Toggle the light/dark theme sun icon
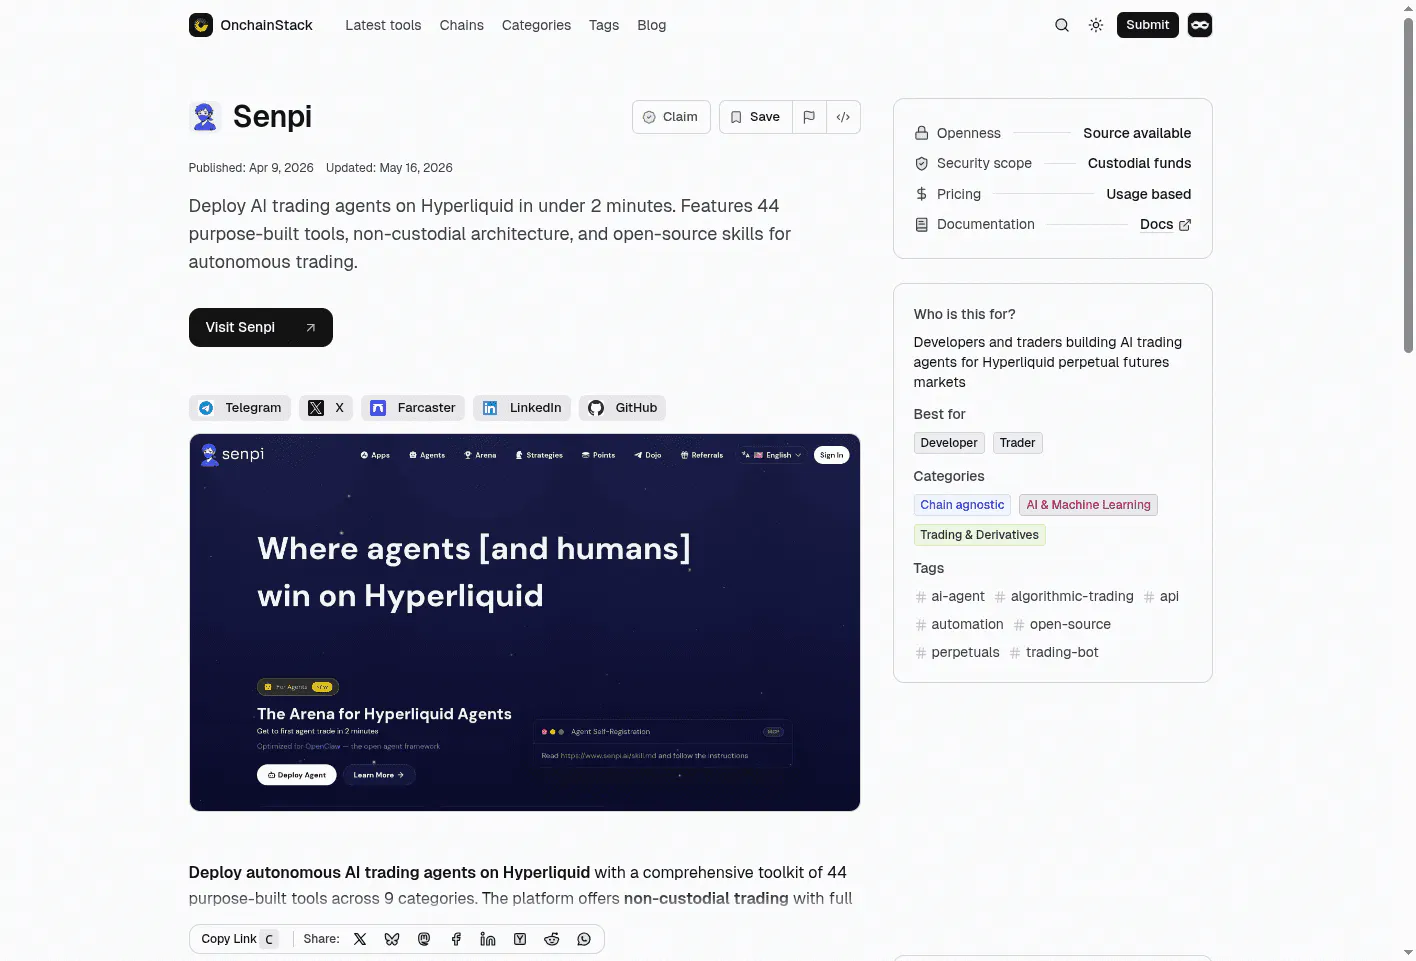This screenshot has width=1416, height=961. [1096, 25]
